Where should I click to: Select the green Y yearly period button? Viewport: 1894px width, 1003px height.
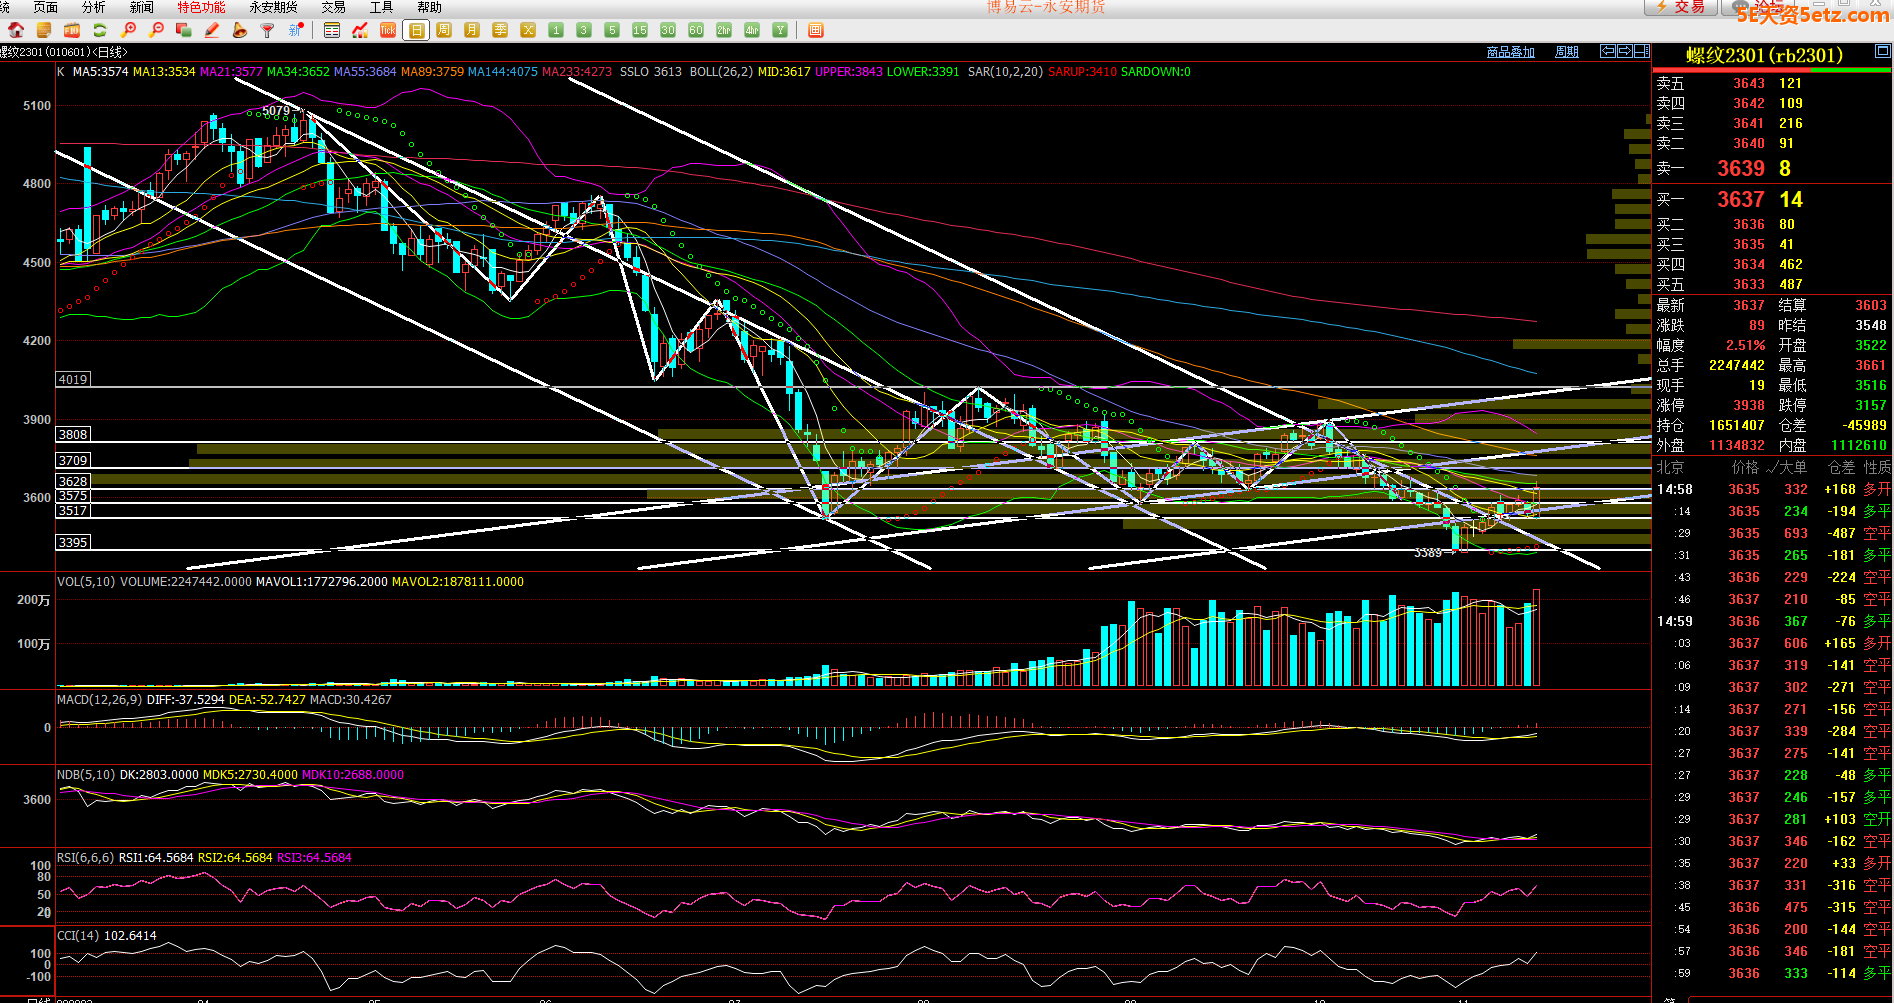[780, 30]
